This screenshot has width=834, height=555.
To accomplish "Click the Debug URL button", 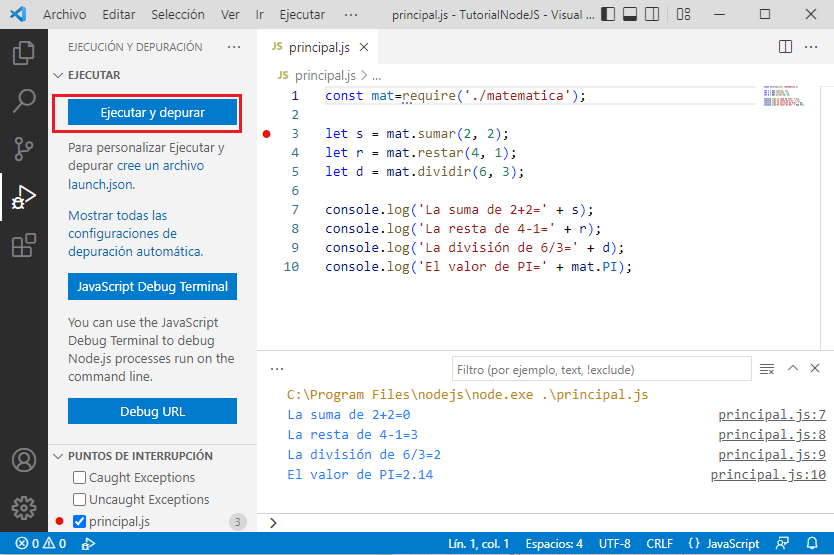I will pyautogui.click(x=153, y=411).
